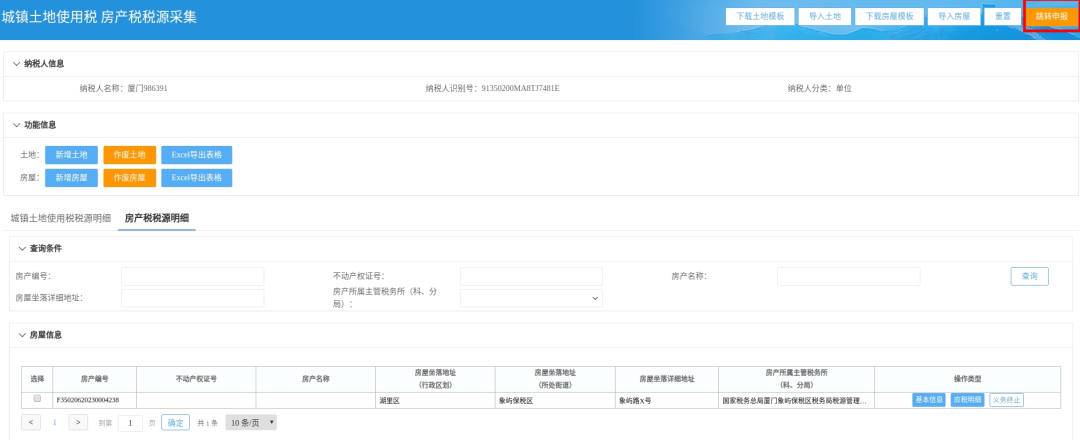Go to previous page arrow
Image resolution: width=1080 pixels, height=440 pixels.
point(31,422)
